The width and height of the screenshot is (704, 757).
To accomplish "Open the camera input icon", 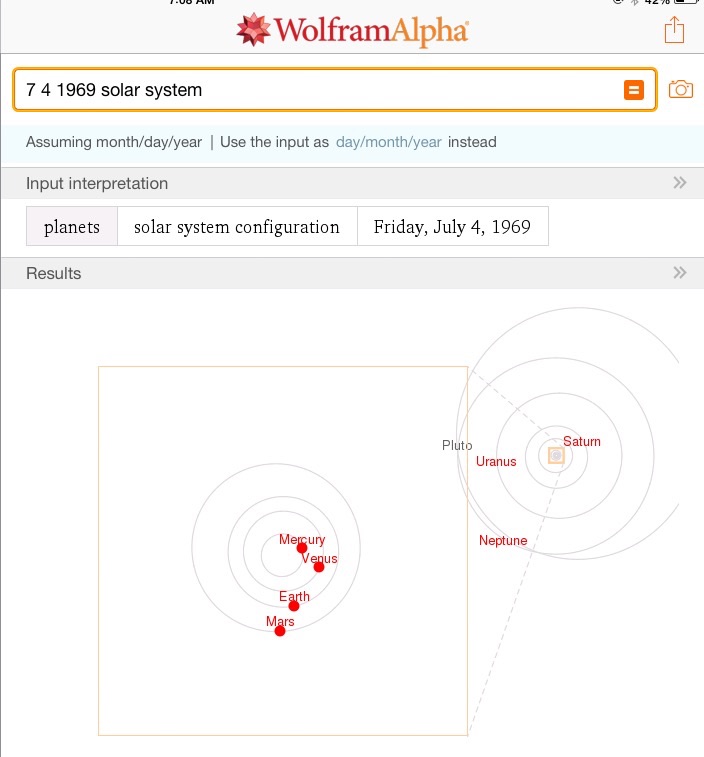I will 681,89.
